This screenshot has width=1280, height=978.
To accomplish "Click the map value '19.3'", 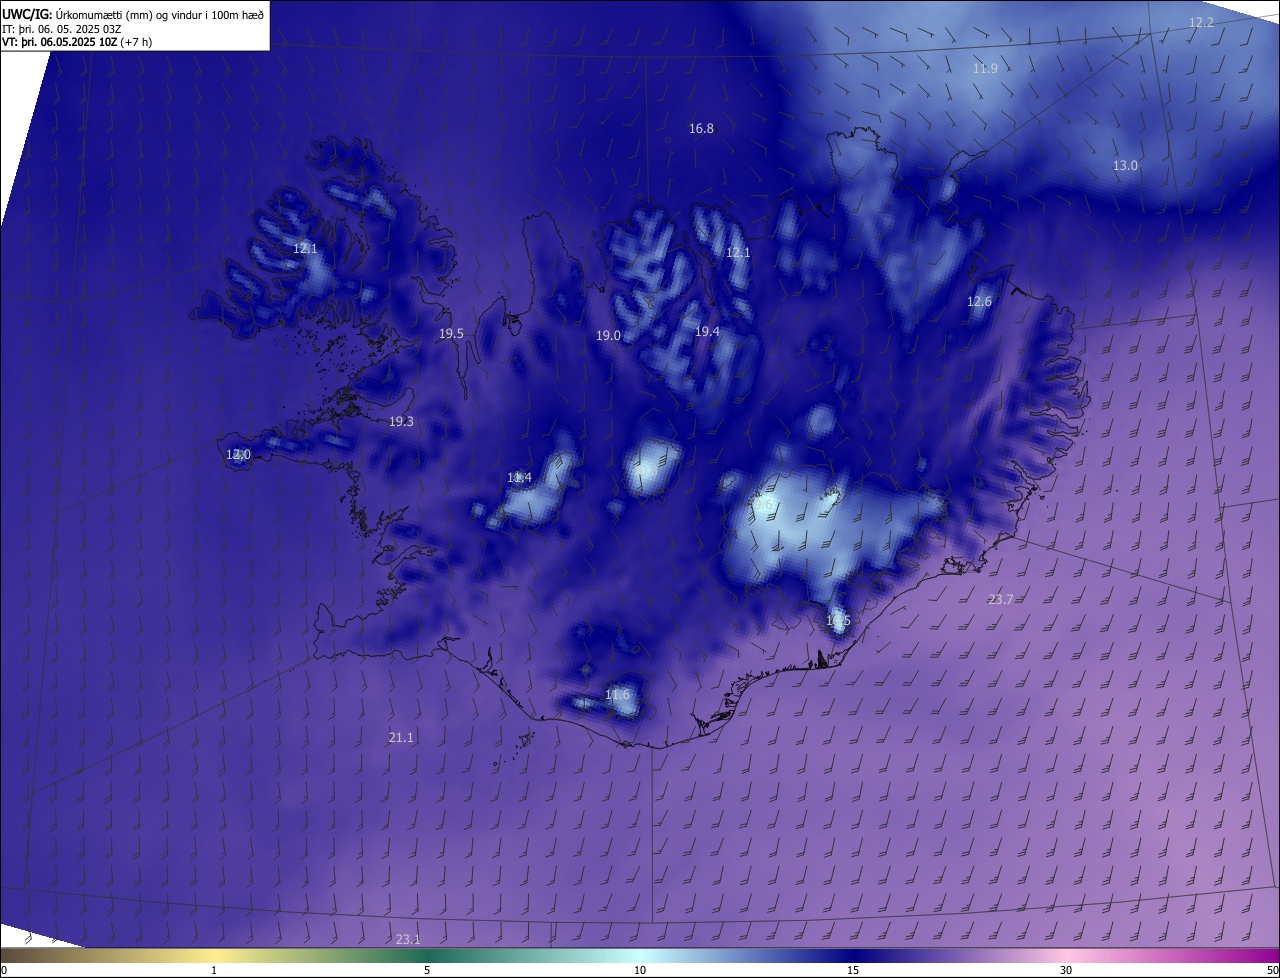I will pyautogui.click(x=401, y=421).
